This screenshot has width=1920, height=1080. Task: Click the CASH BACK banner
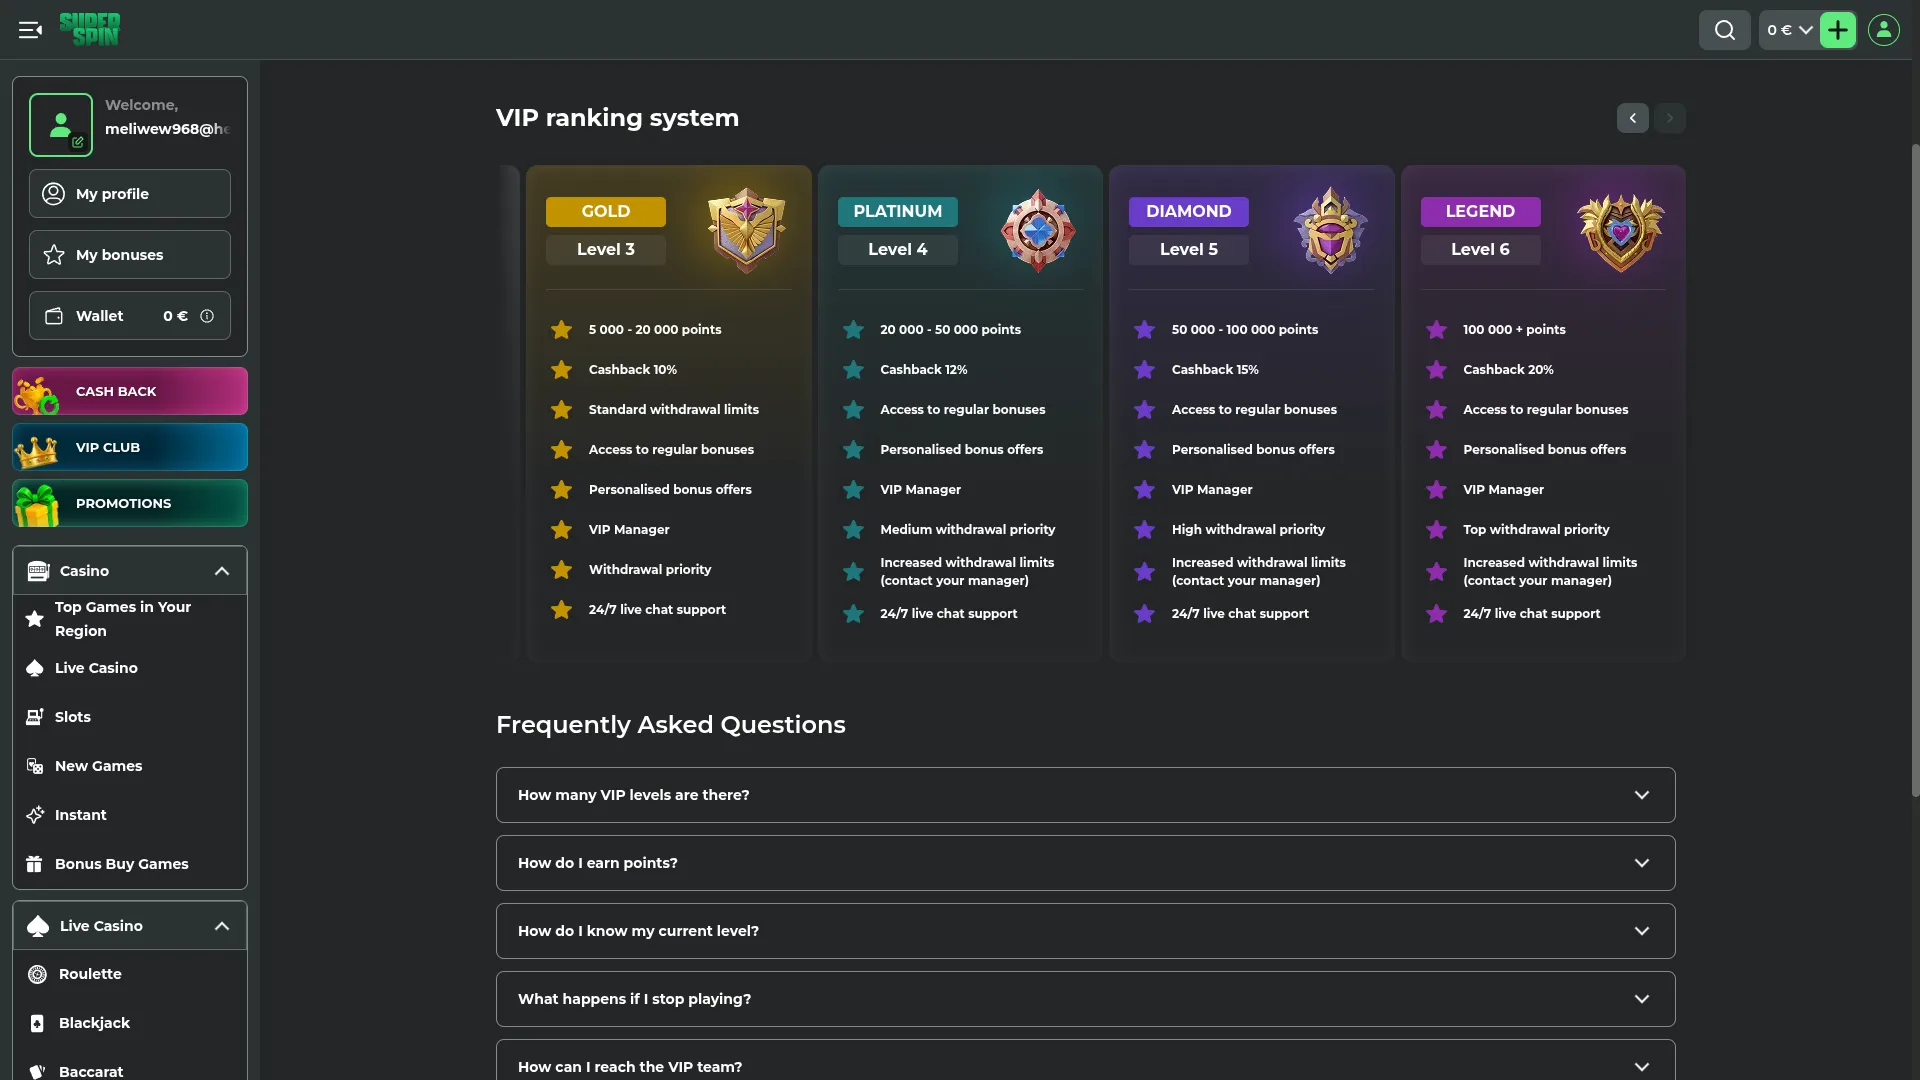point(130,391)
